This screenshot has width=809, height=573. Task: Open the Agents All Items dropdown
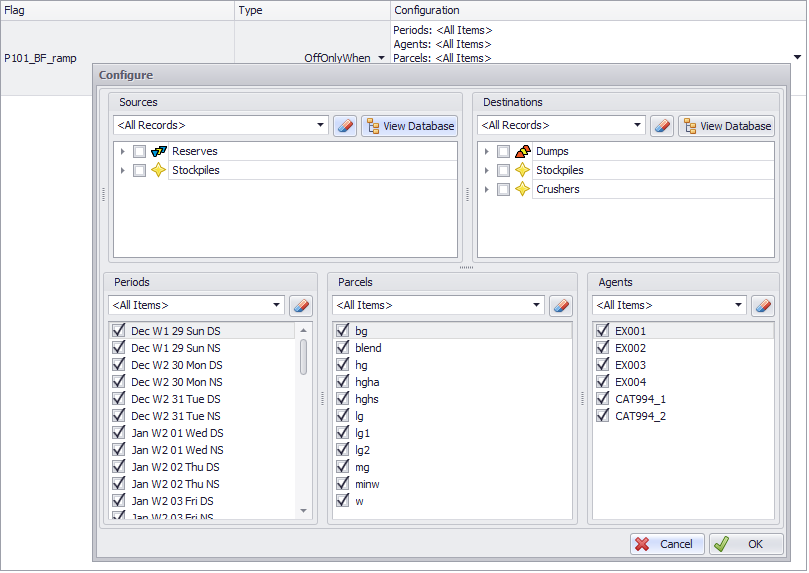pos(738,305)
